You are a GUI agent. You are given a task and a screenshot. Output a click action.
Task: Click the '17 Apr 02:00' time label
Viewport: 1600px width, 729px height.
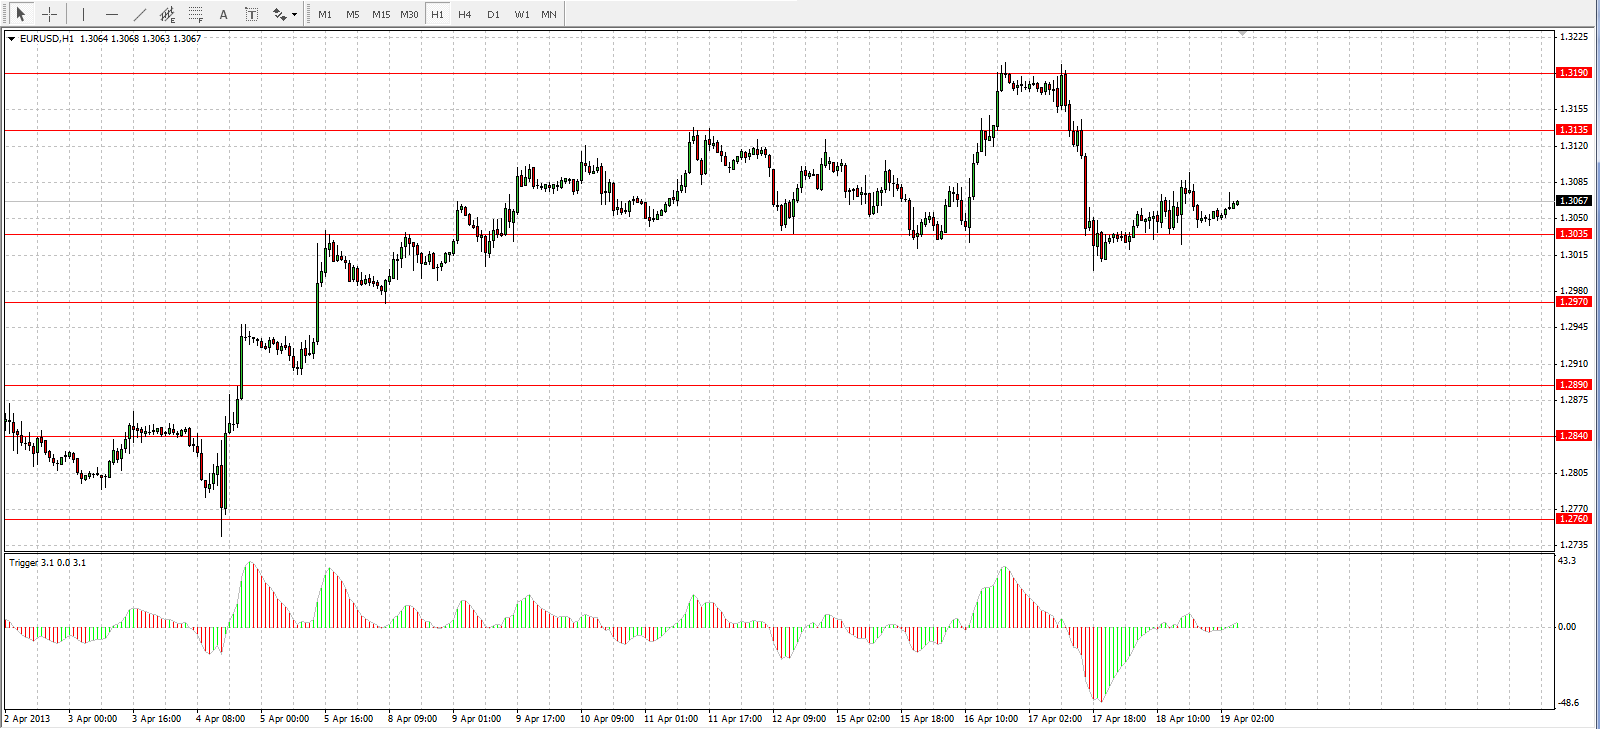[x=1055, y=719]
